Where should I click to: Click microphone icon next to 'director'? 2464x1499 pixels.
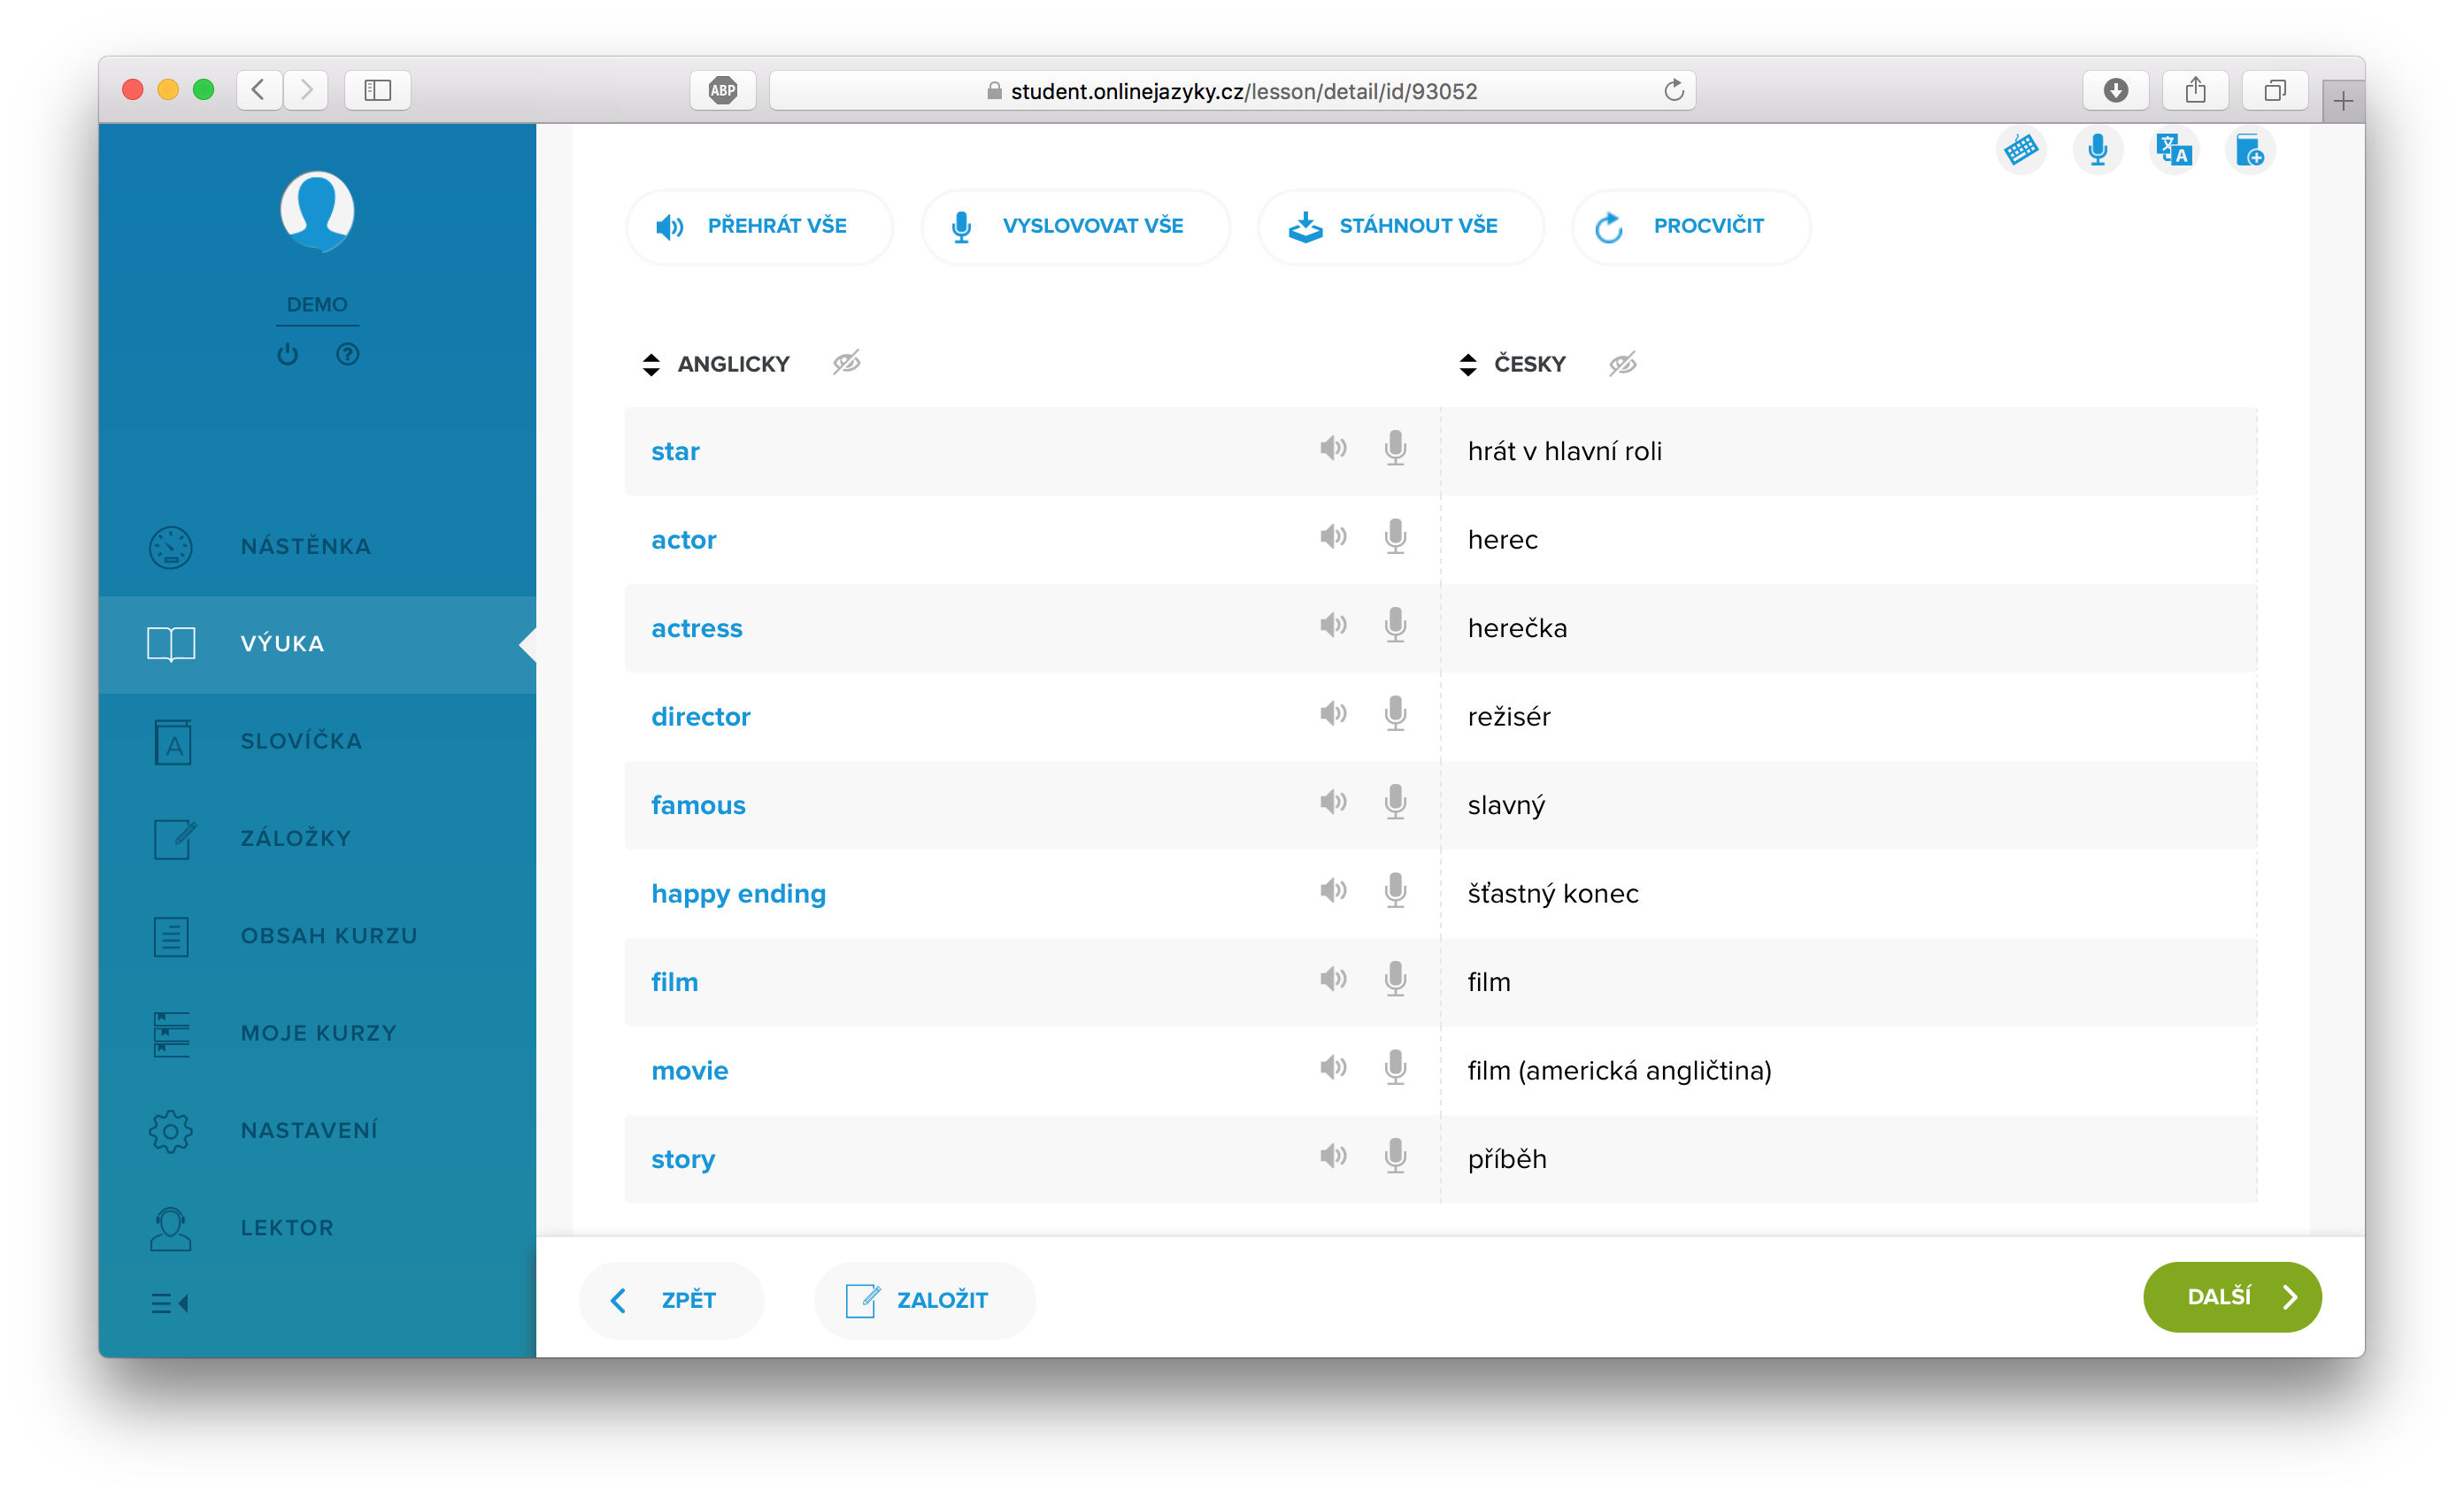click(1395, 714)
